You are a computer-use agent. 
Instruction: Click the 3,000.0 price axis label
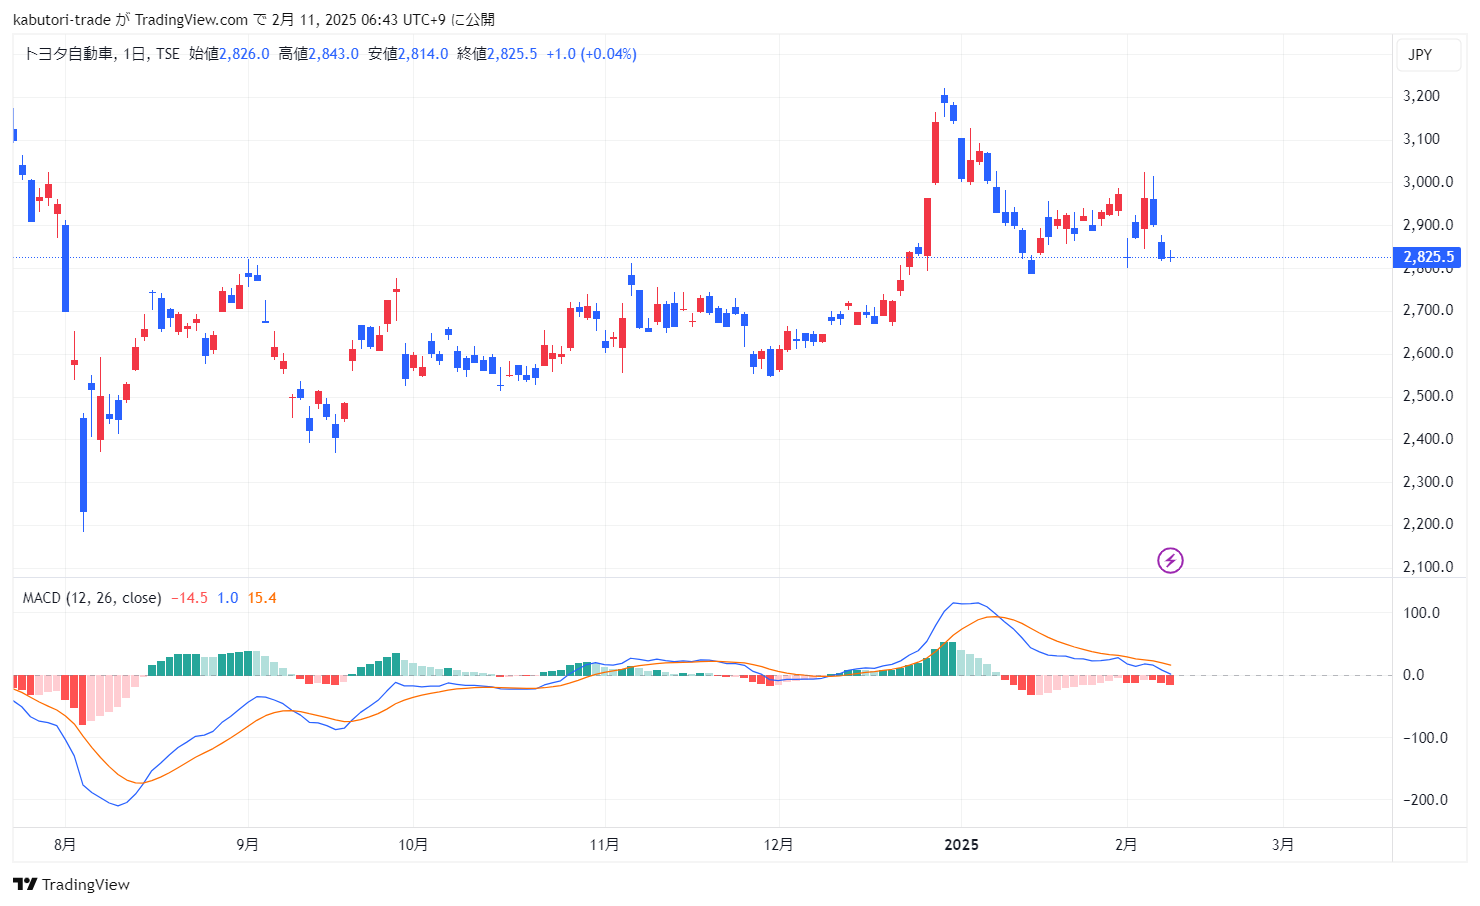click(x=1428, y=182)
